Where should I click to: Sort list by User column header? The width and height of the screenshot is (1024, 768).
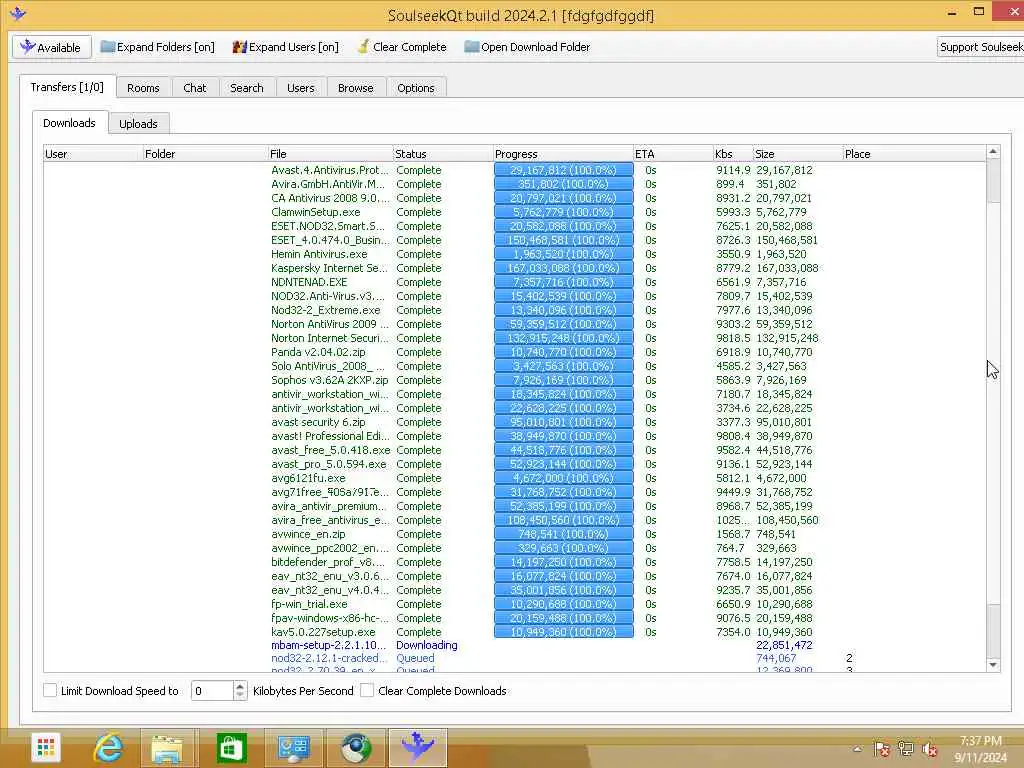pos(93,153)
